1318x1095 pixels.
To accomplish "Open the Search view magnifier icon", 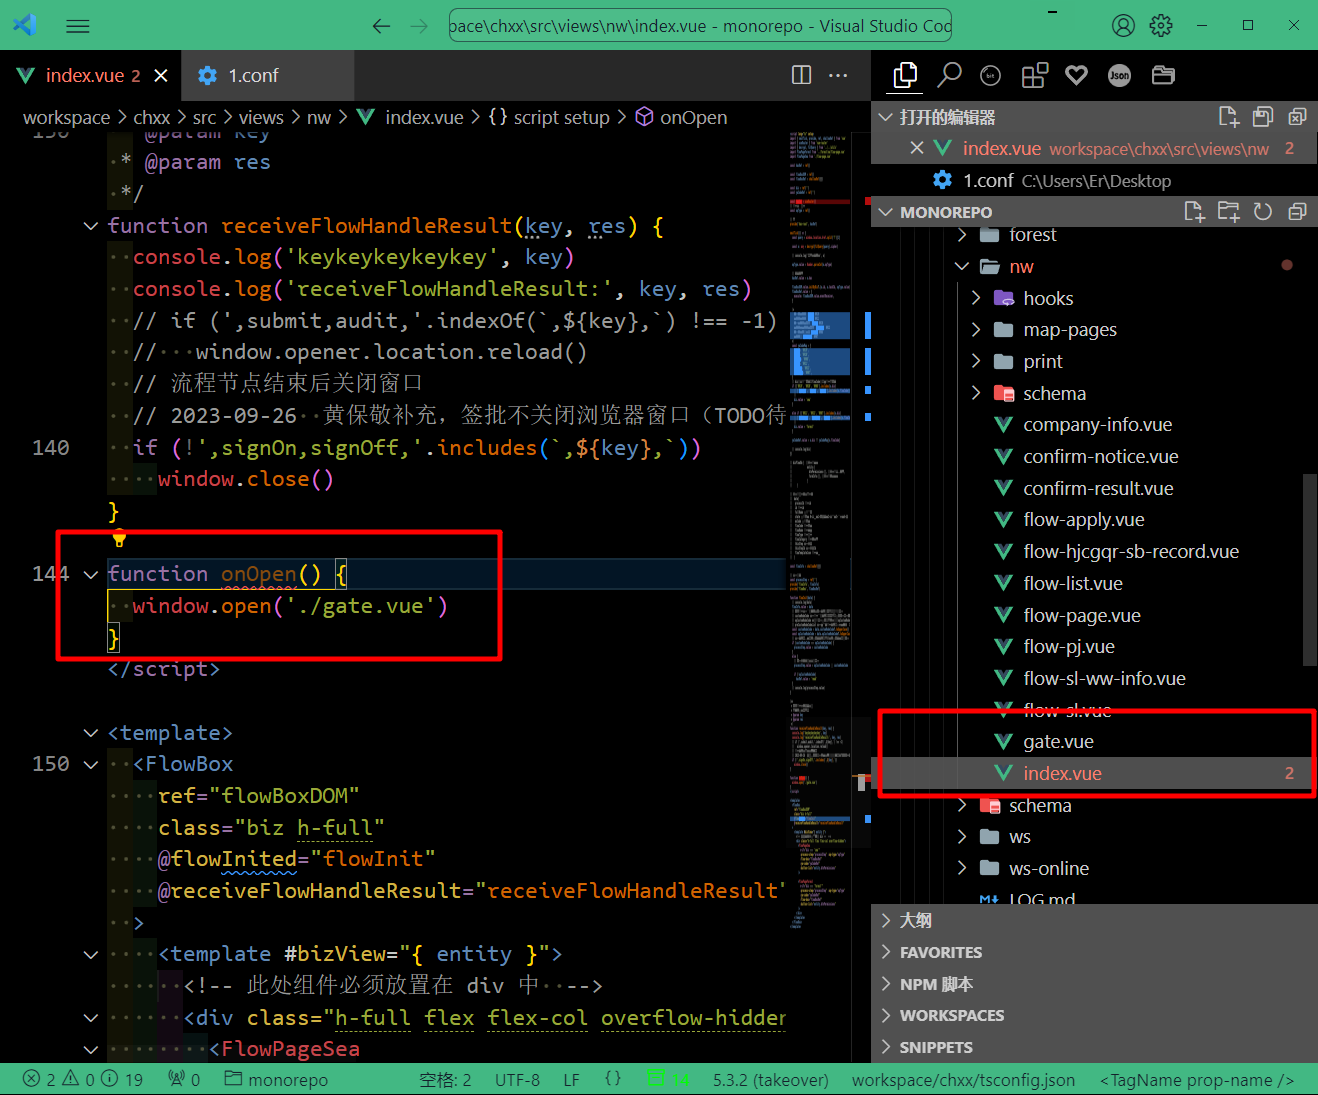I will 949,75.
